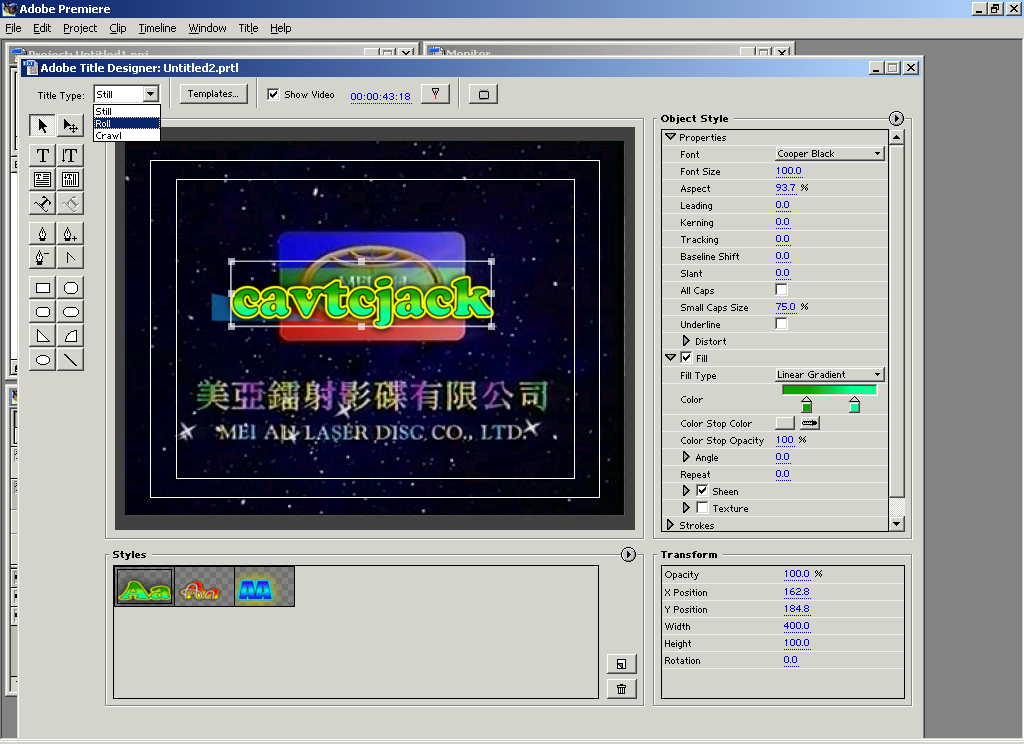Collapse the Fill section triangle
This screenshot has height=744, width=1024.
click(670, 358)
